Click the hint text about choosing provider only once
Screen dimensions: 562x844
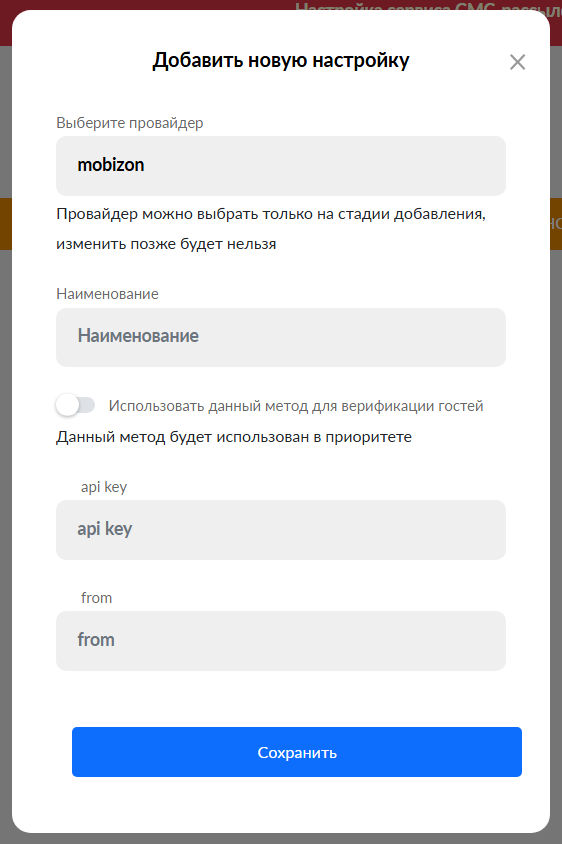pyautogui.click(x=271, y=229)
